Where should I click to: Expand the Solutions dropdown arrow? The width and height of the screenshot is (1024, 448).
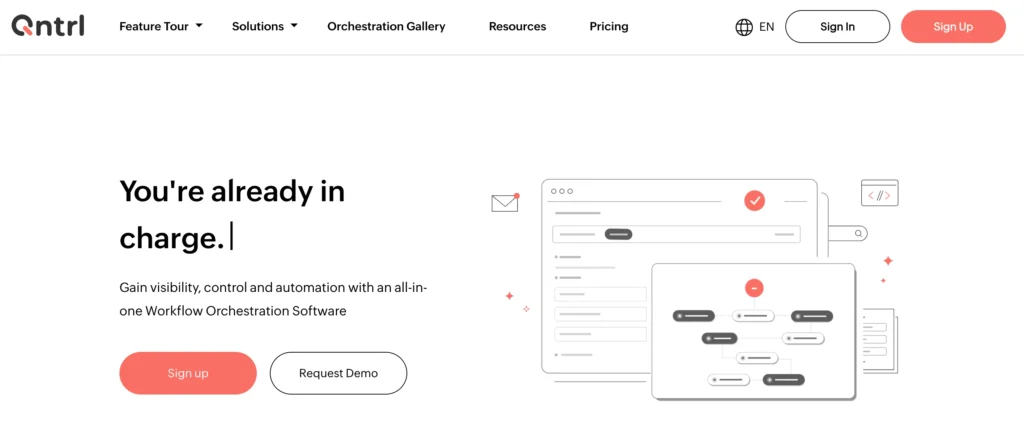click(x=294, y=26)
